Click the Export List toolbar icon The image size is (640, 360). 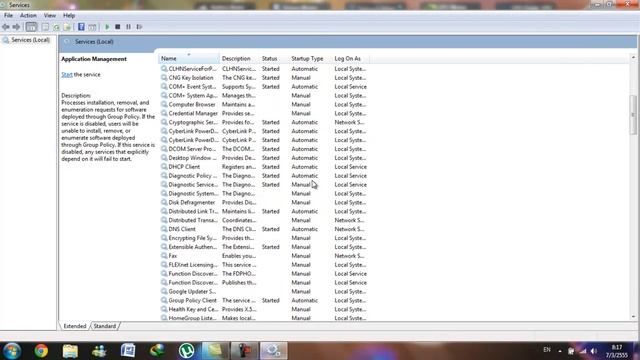pyautogui.click(x=67, y=27)
